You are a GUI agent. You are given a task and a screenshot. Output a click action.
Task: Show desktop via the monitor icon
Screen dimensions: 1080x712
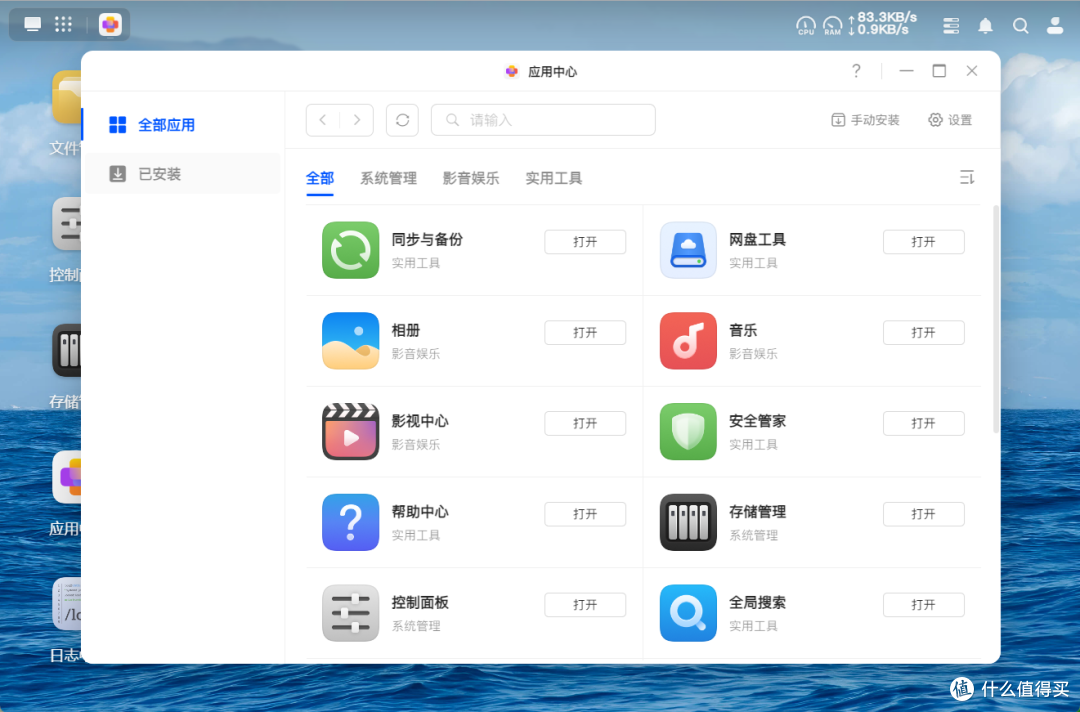click(32, 25)
